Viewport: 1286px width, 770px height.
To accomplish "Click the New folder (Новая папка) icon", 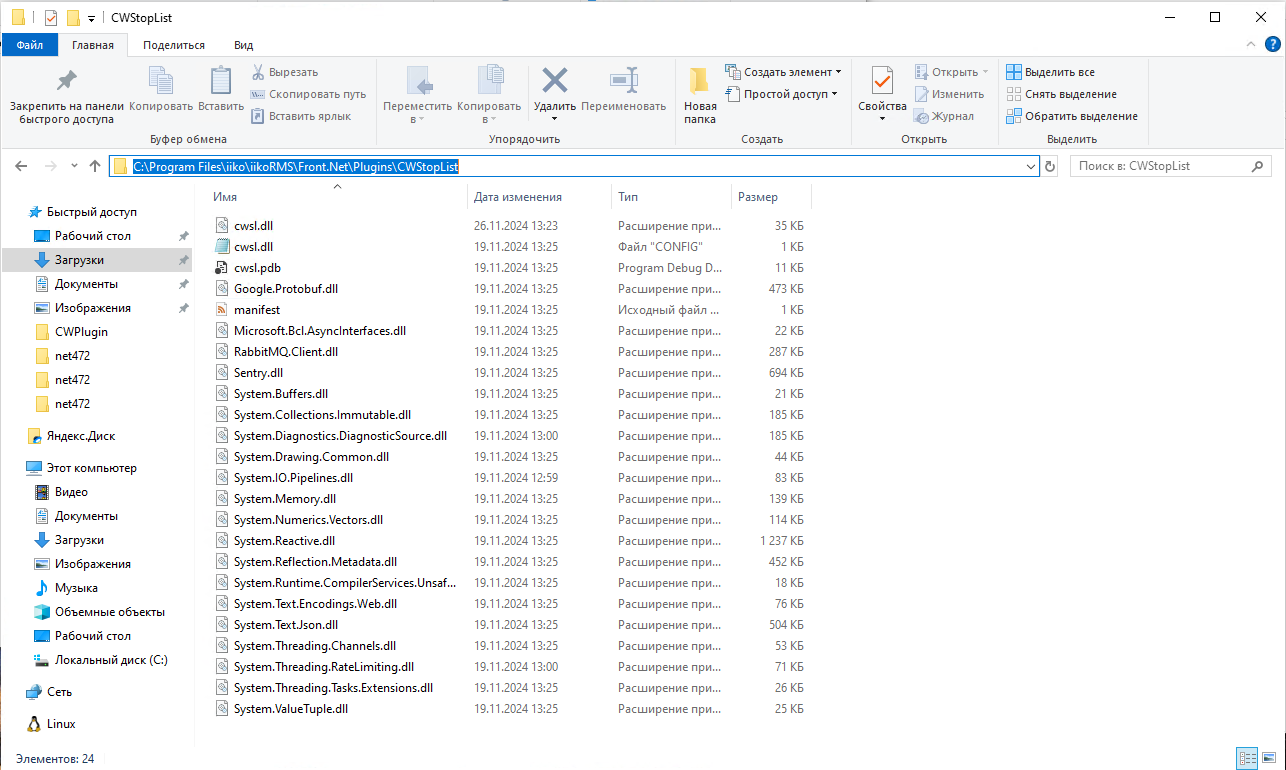I will click(700, 81).
